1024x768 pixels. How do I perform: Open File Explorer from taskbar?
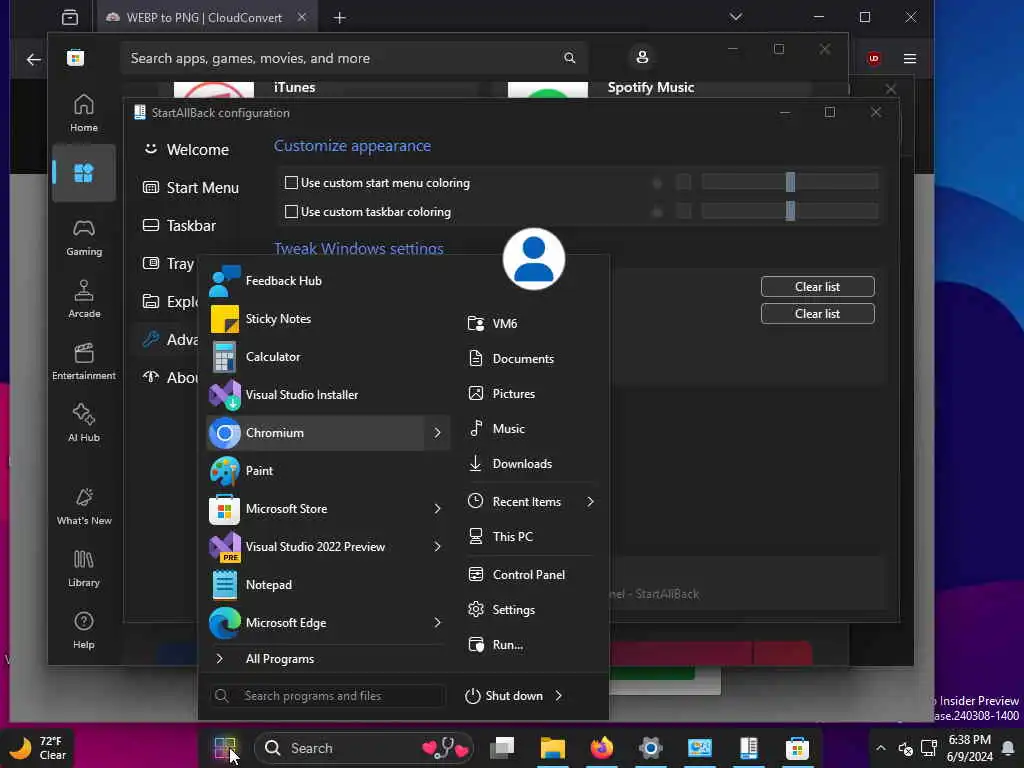[552, 748]
